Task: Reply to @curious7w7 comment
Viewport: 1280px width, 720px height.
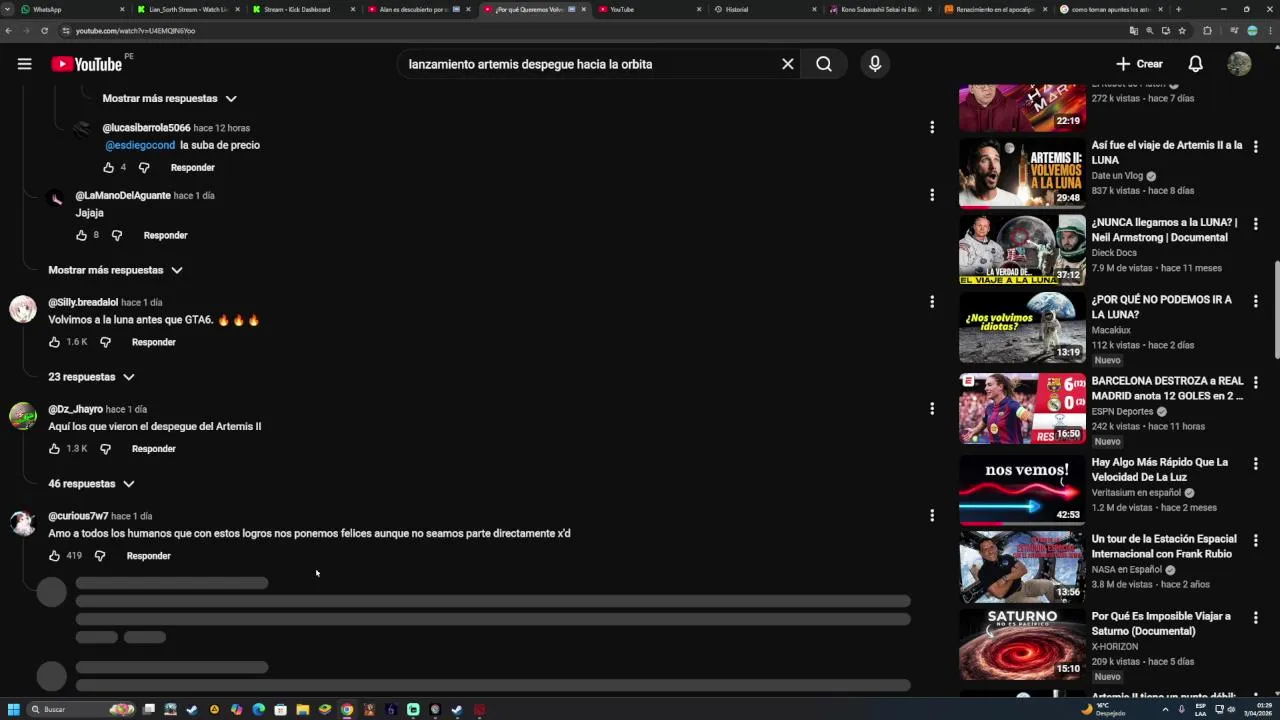Action: tap(149, 556)
